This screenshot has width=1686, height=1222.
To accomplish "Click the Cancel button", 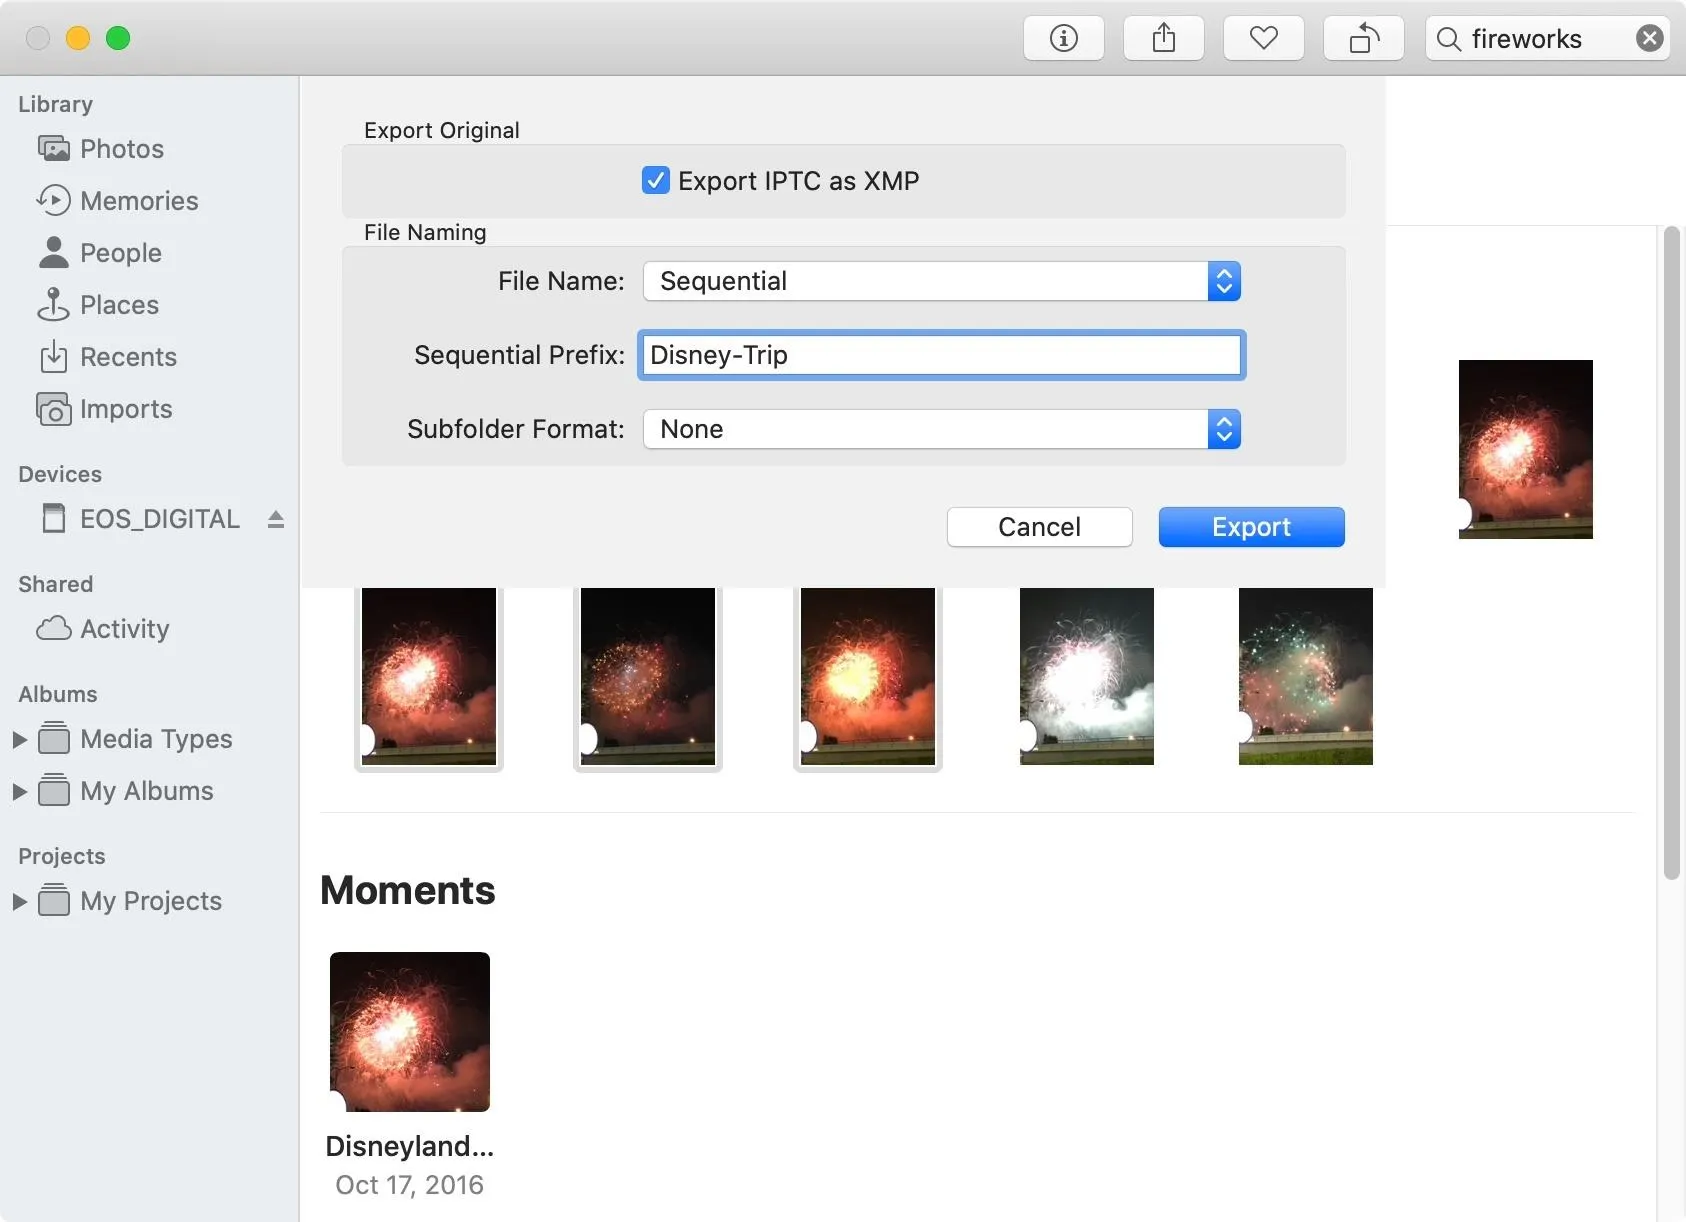I will coord(1040,527).
